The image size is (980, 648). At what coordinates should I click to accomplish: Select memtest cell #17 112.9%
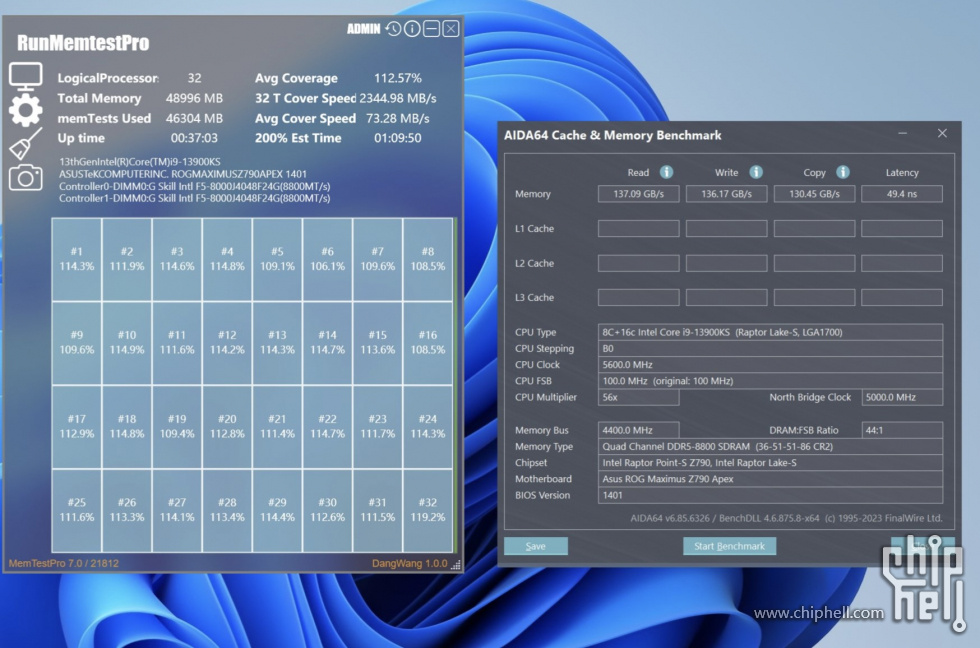point(77,427)
